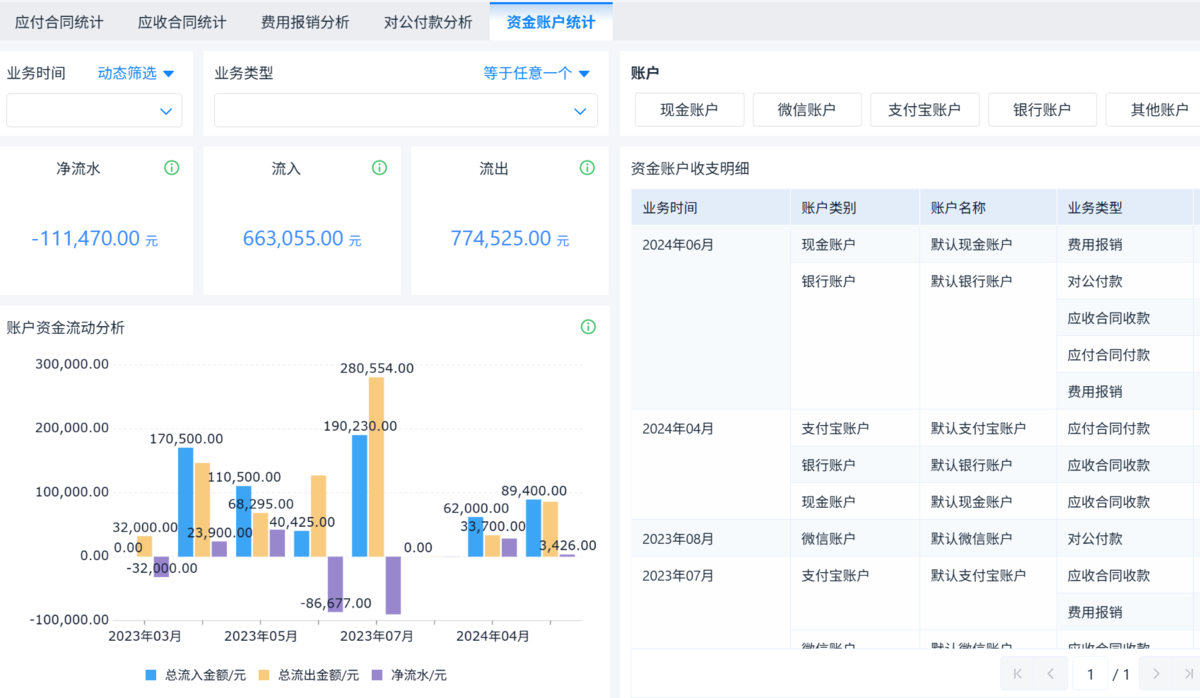Click the info icon on 净流水 card

pyautogui.click(x=172, y=168)
